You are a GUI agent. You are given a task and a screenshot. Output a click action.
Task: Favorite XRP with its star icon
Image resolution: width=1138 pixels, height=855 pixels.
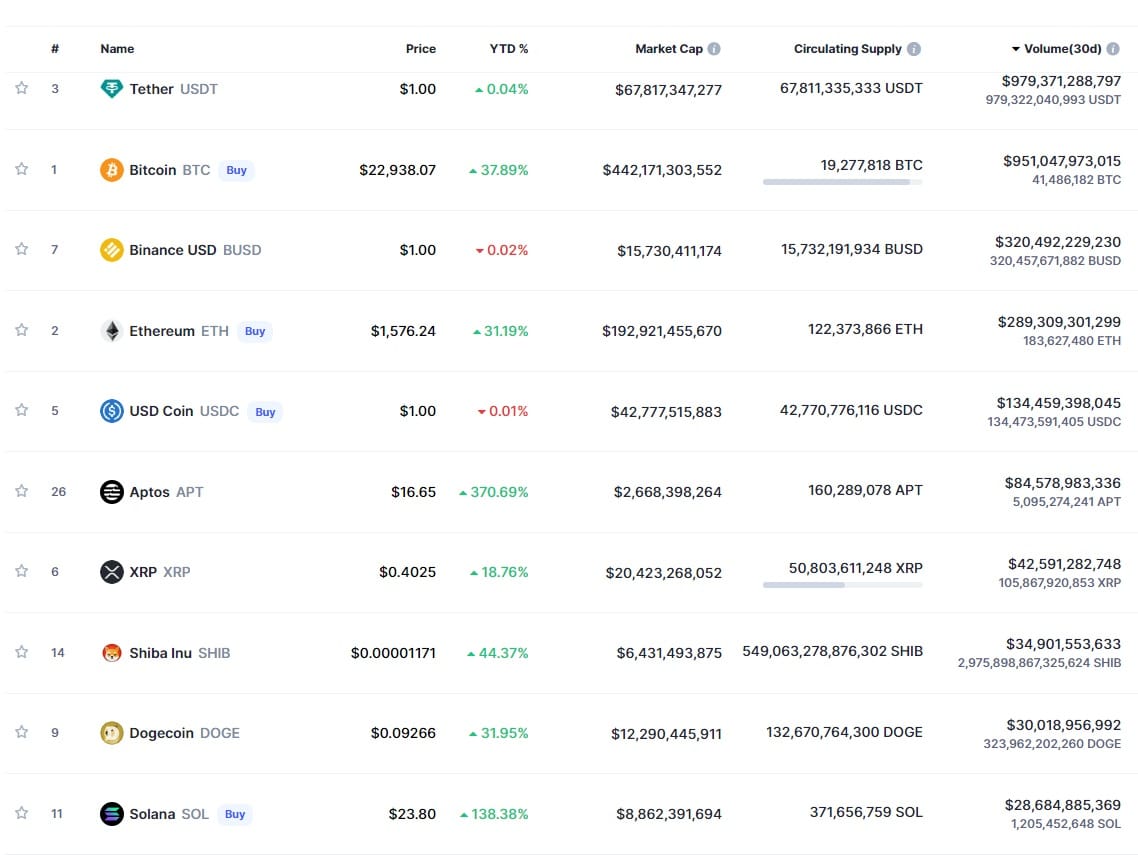point(22,571)
